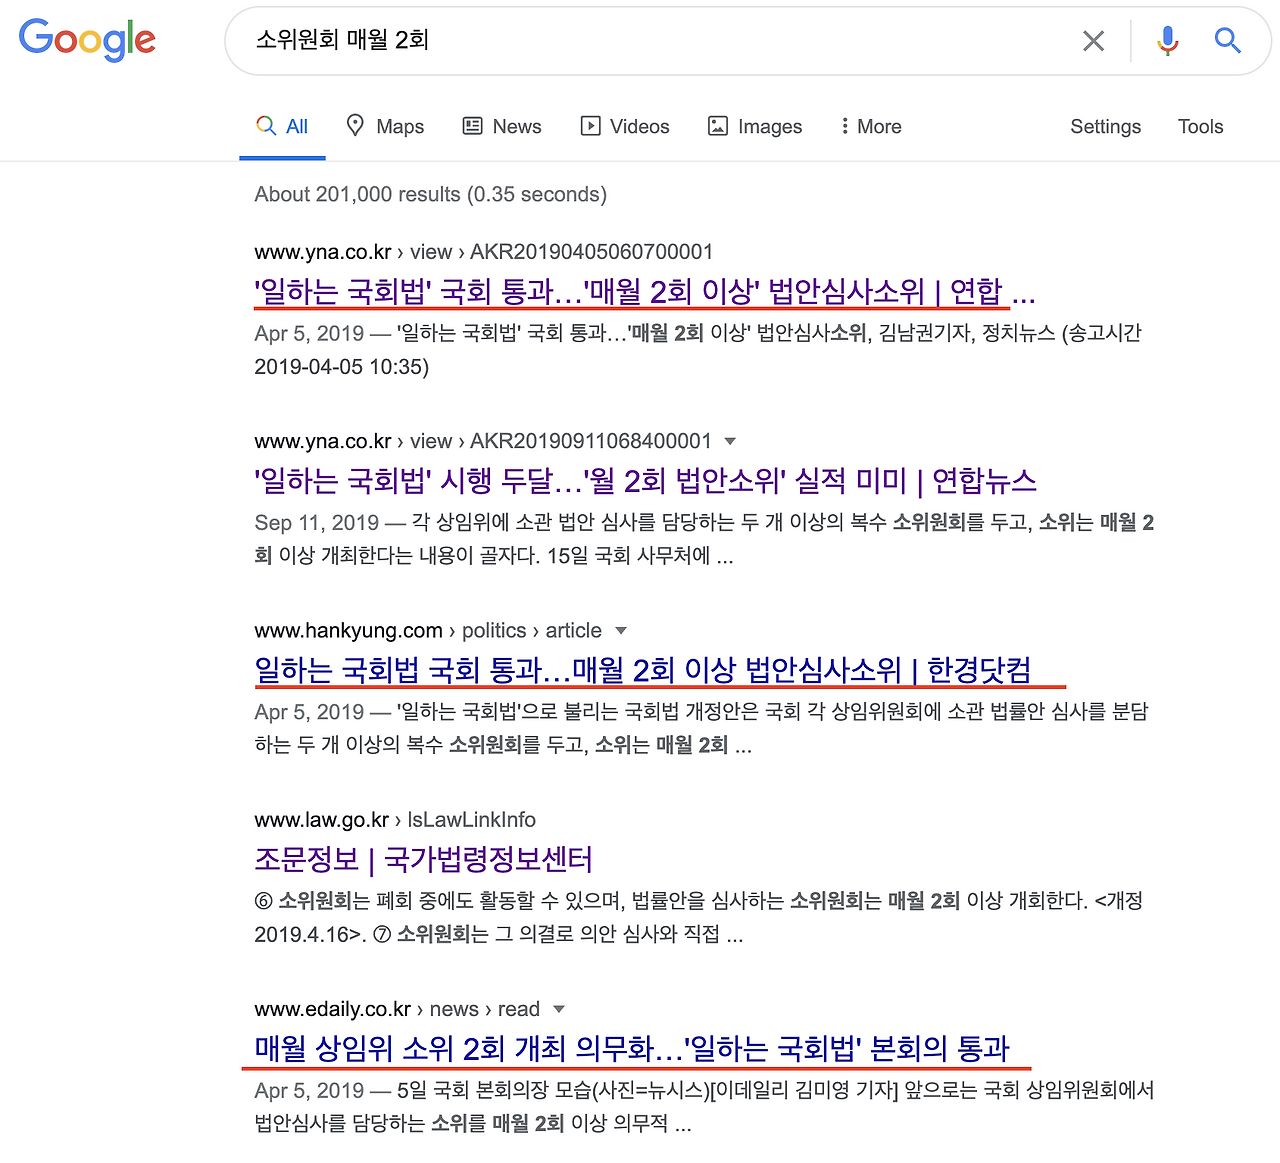Click the snippet dated Sep 11, 2019

[704, 539]
